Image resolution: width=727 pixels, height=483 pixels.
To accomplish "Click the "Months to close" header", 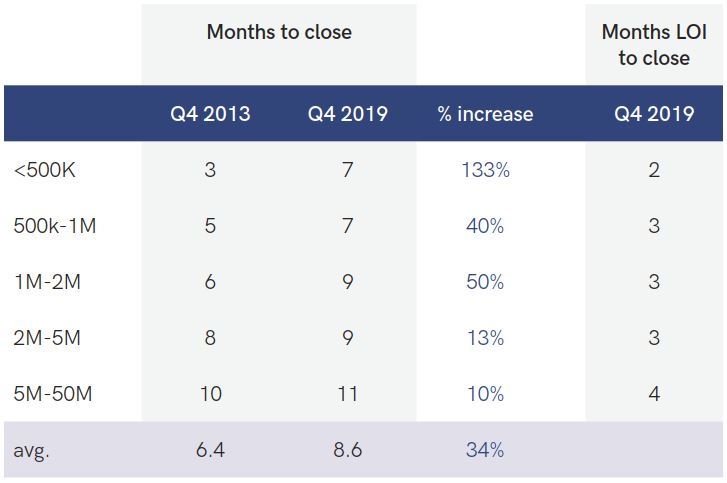I will tap(279, 32).
